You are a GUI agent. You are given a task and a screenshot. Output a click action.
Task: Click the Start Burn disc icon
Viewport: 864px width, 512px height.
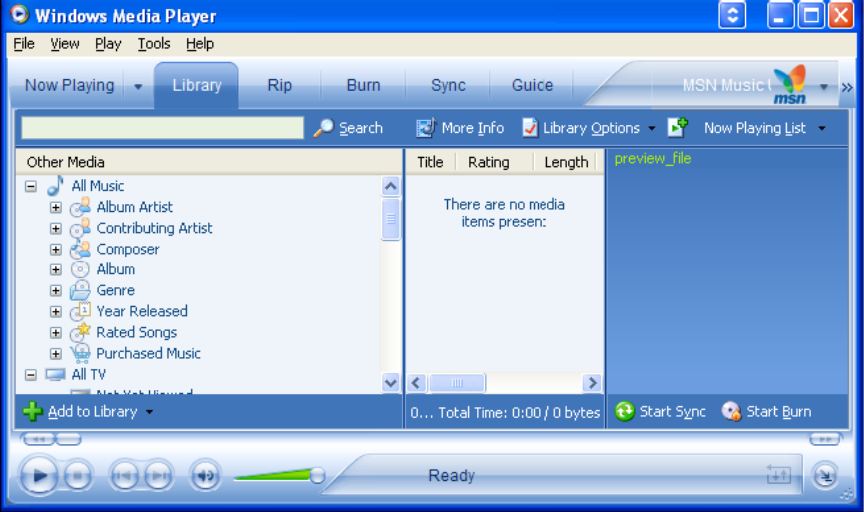pos(731,411)
